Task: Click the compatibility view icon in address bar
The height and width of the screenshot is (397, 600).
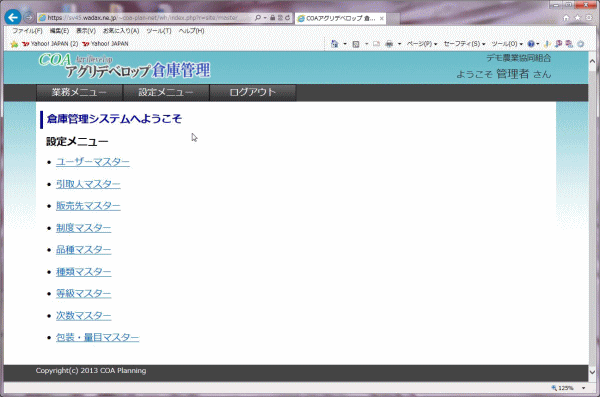Action: (x=280, y=18)
